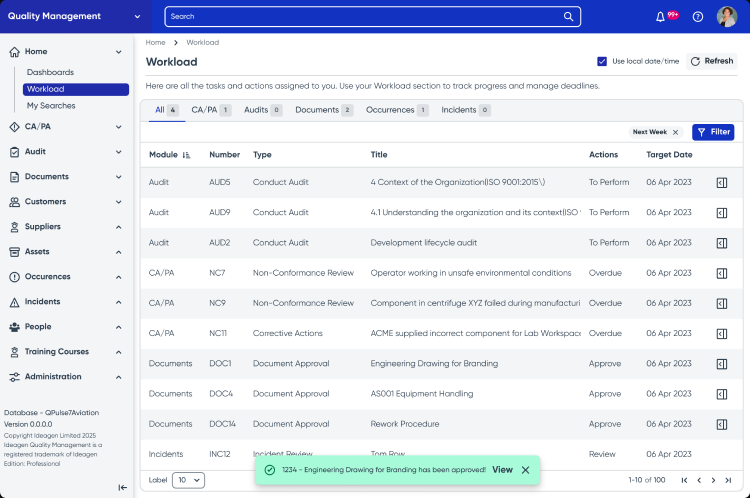Dismiss the approval notification toast
The width and height of the screenshot is (750, 498).
525,470
